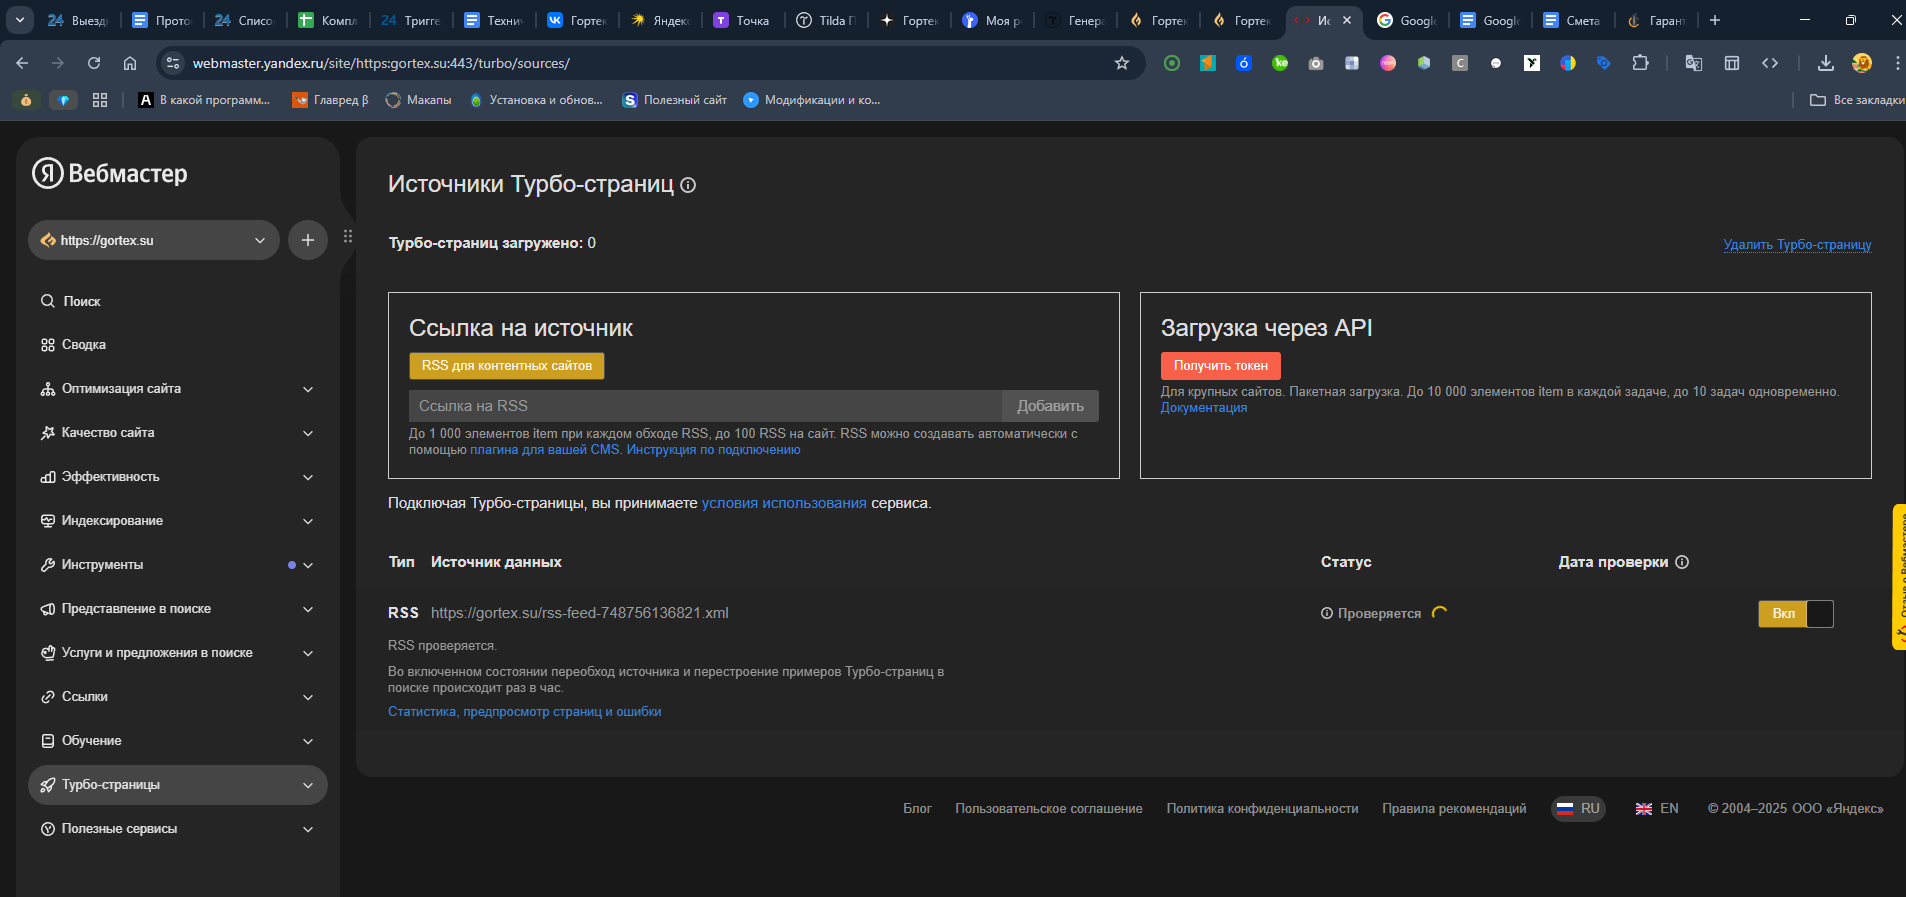Open the tab search dropdown
Screen dimensions: 1906x897
[x=19, y=20]
